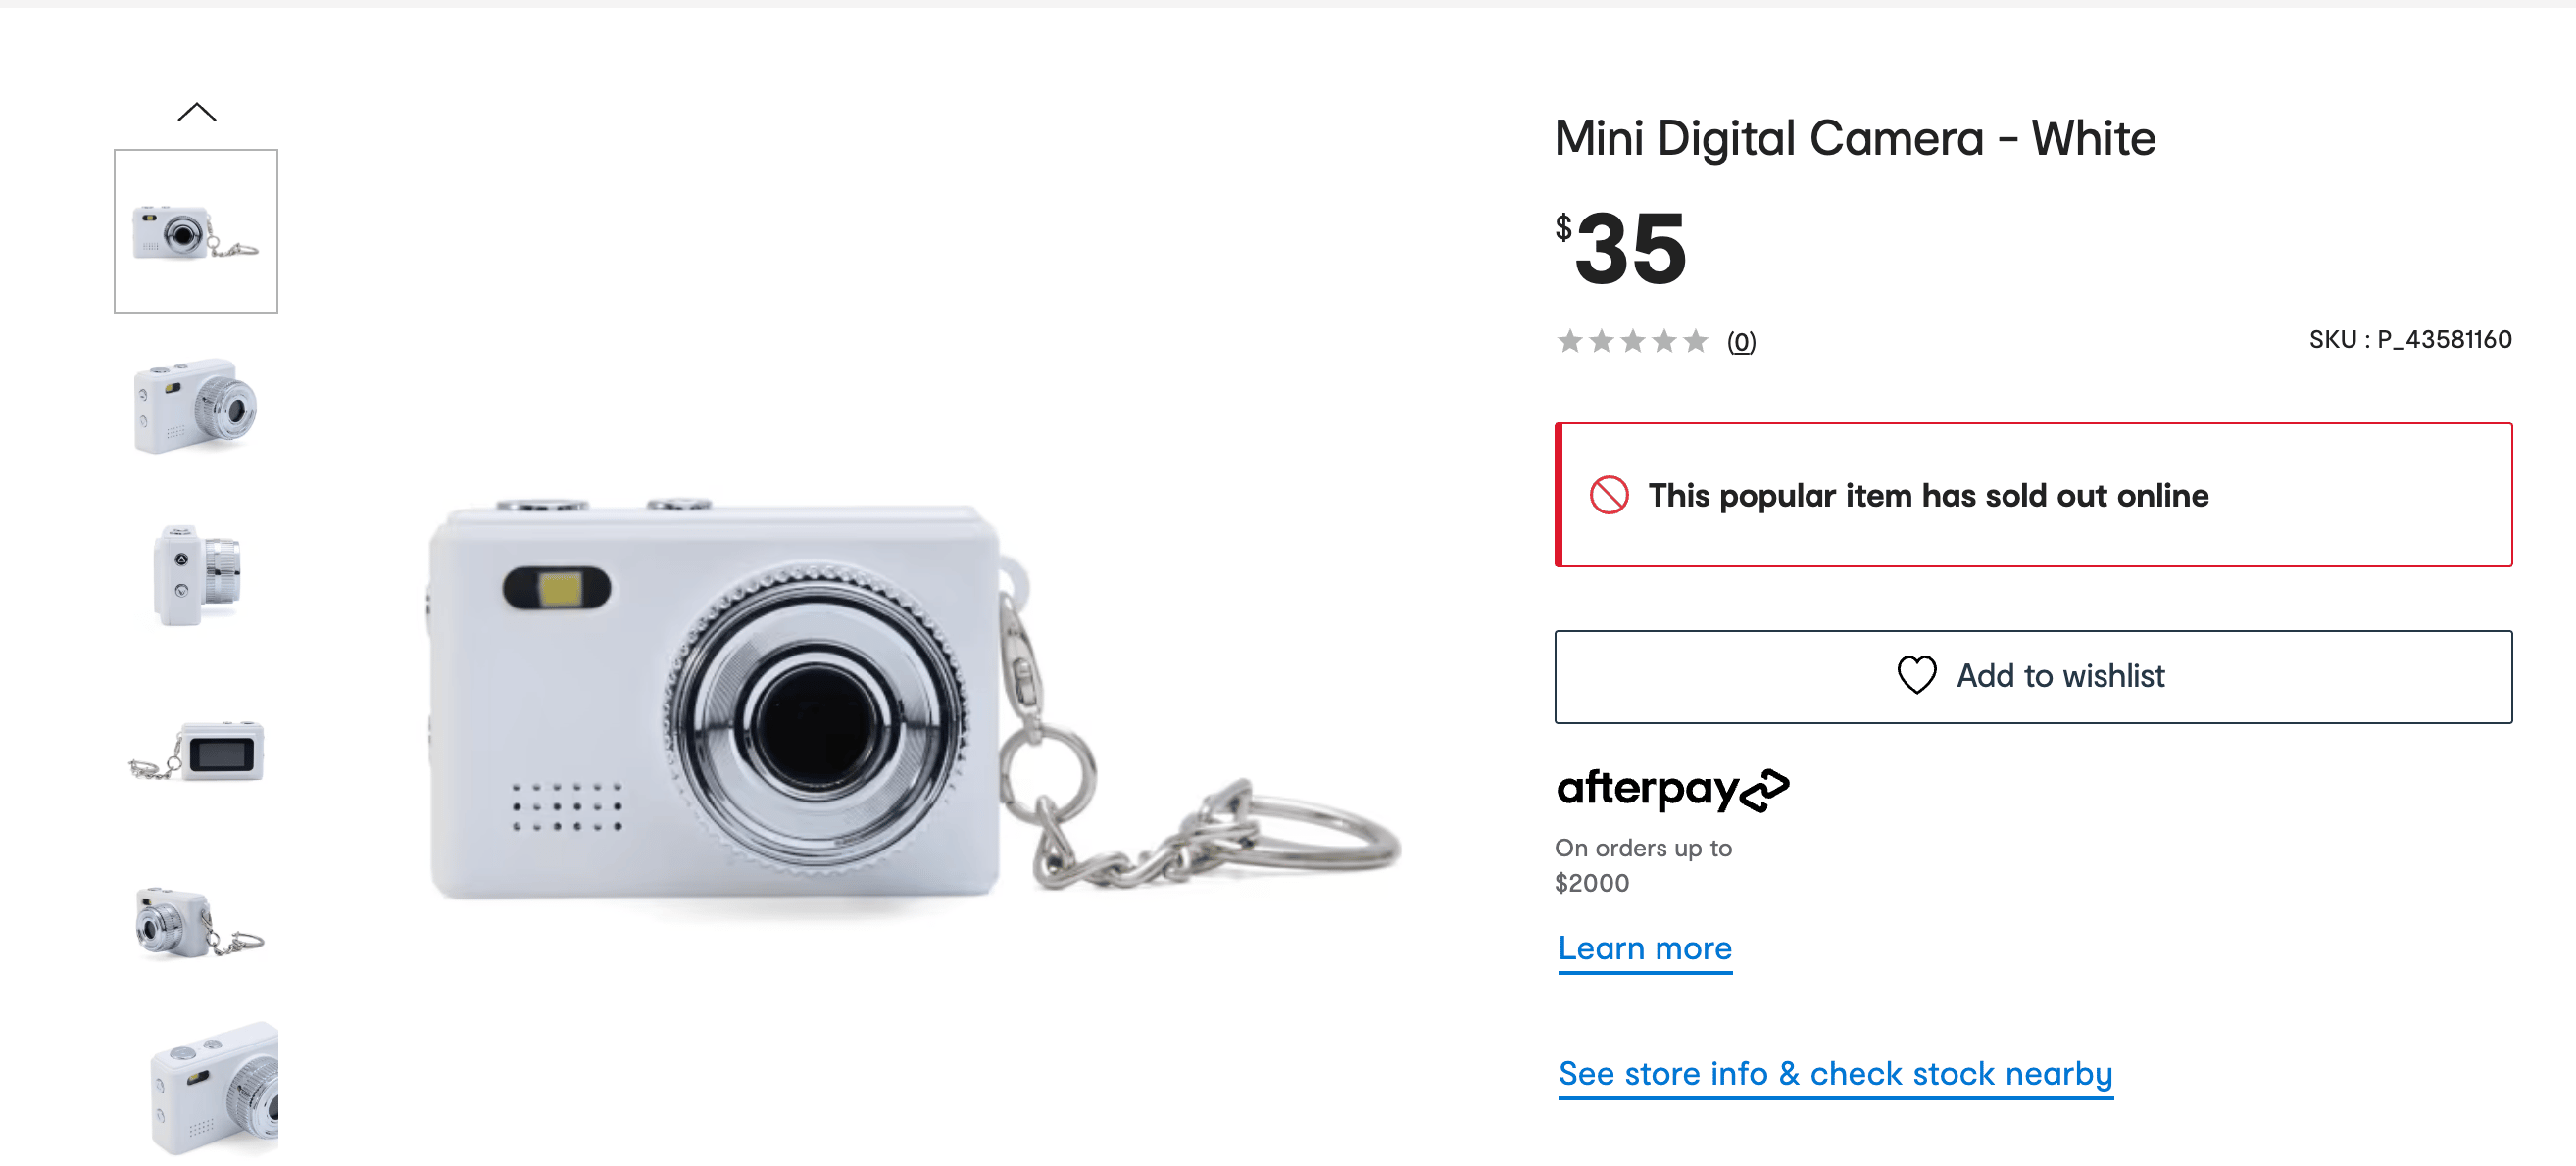This screenshot has height=1166, width=2576.
Task: Open Afterpay Learn more link
Action: (x=1645, y=948)
